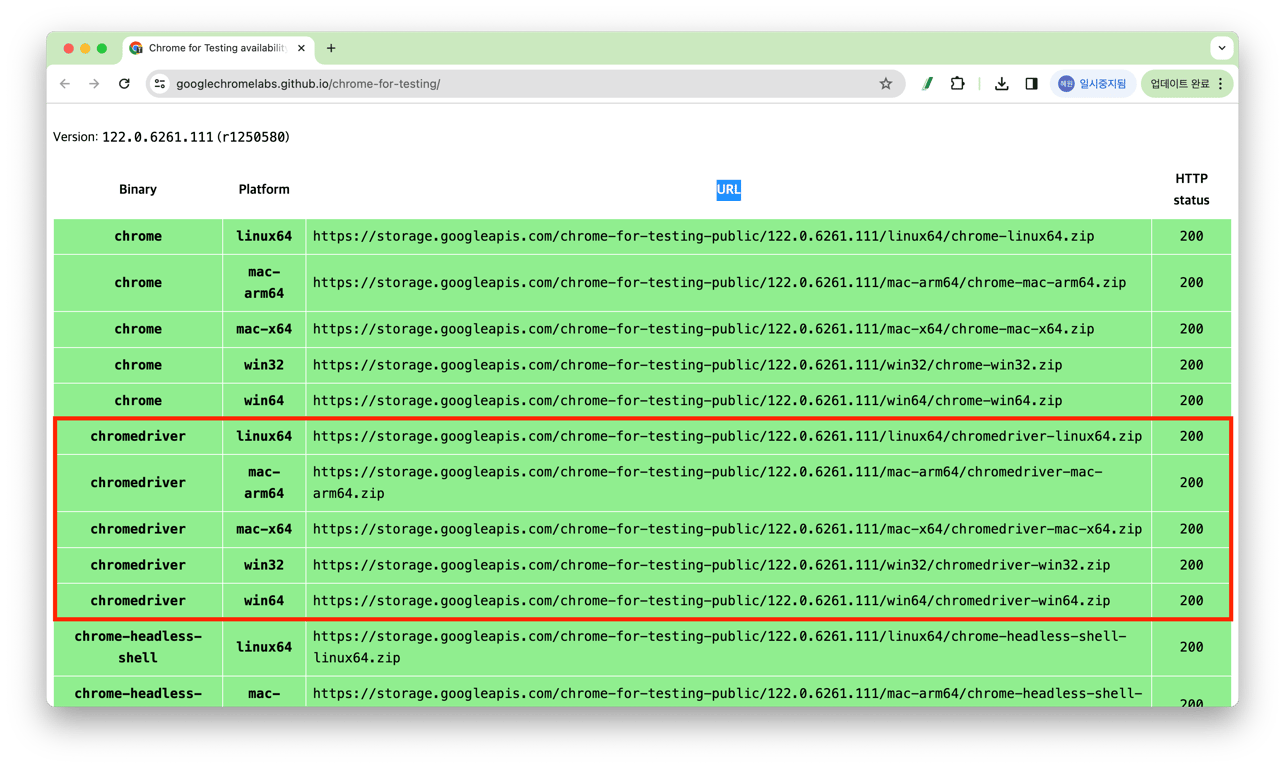
Task: Click the Binary column header
Action: click(x=138, y=189)
